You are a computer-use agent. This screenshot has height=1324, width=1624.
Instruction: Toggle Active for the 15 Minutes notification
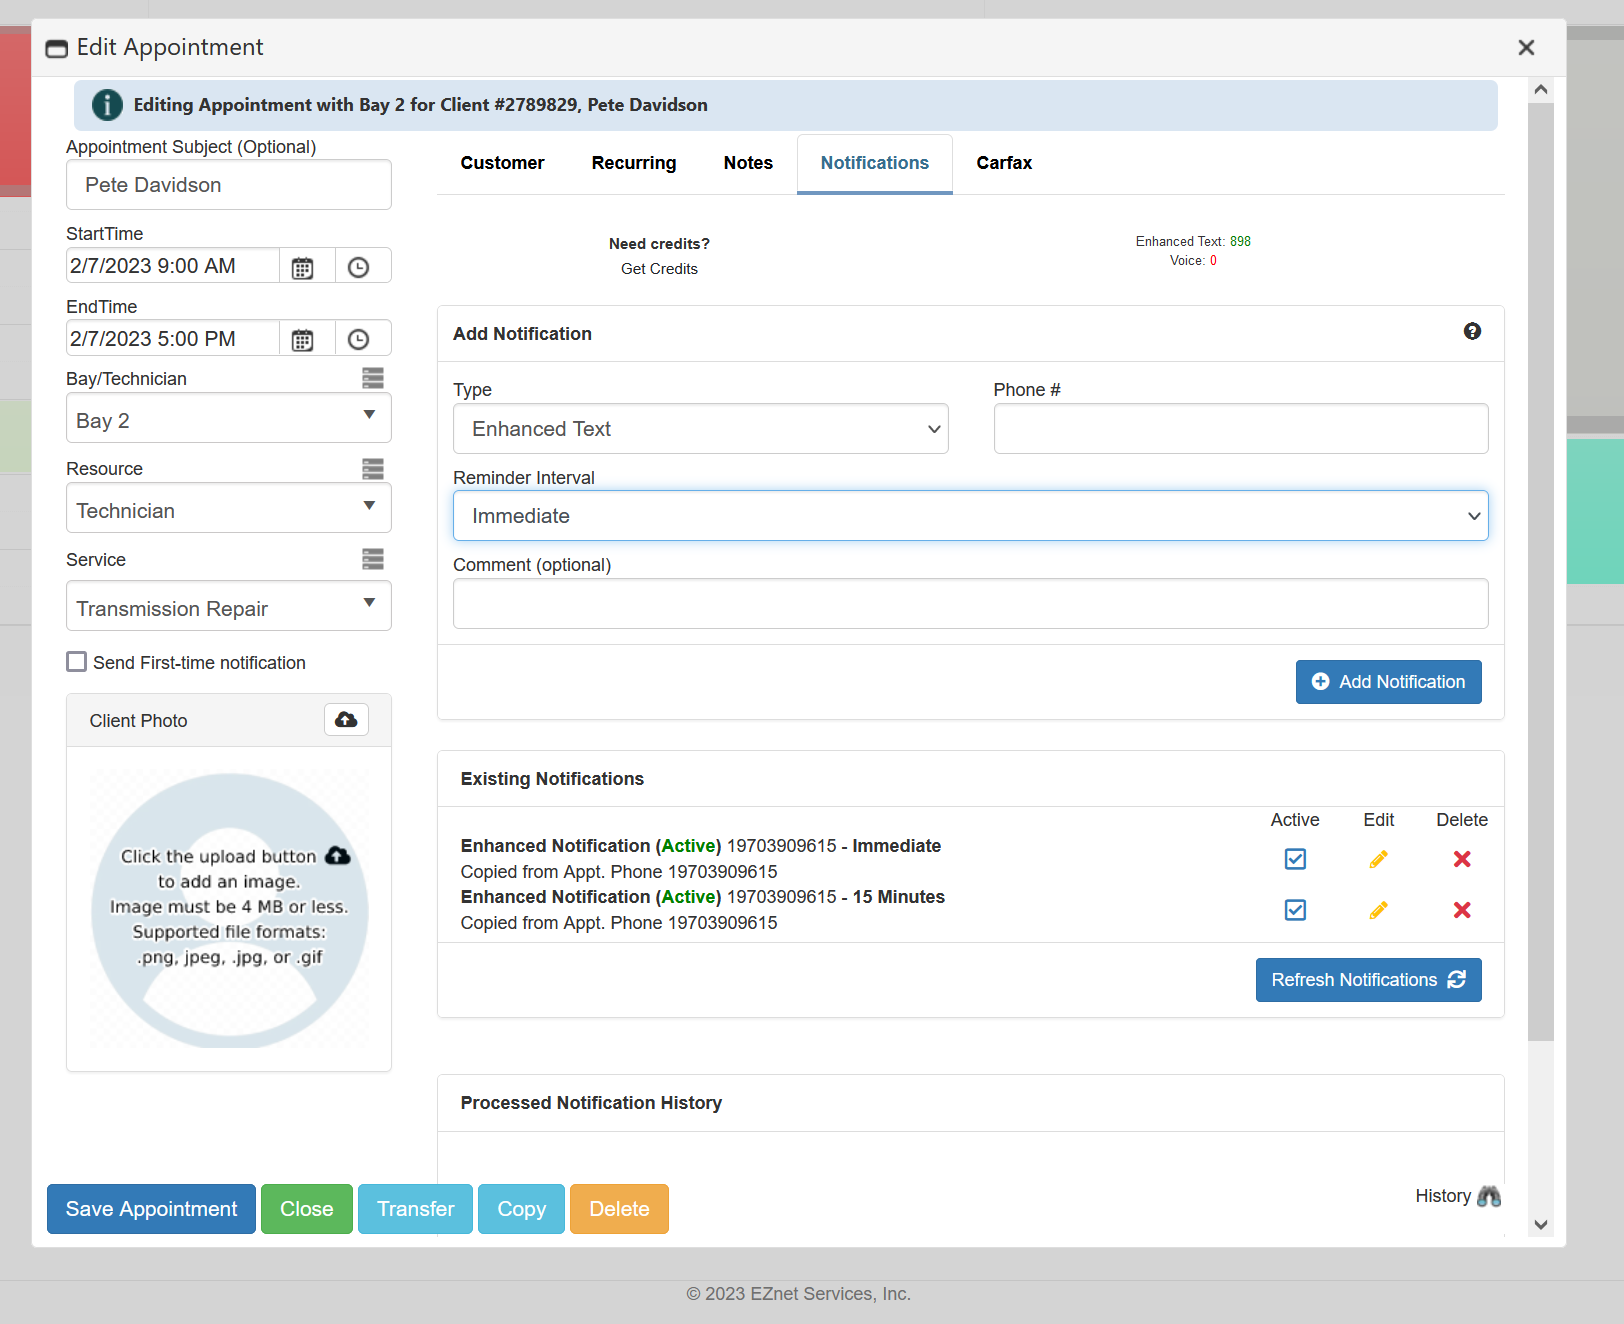coord(1295,910)
